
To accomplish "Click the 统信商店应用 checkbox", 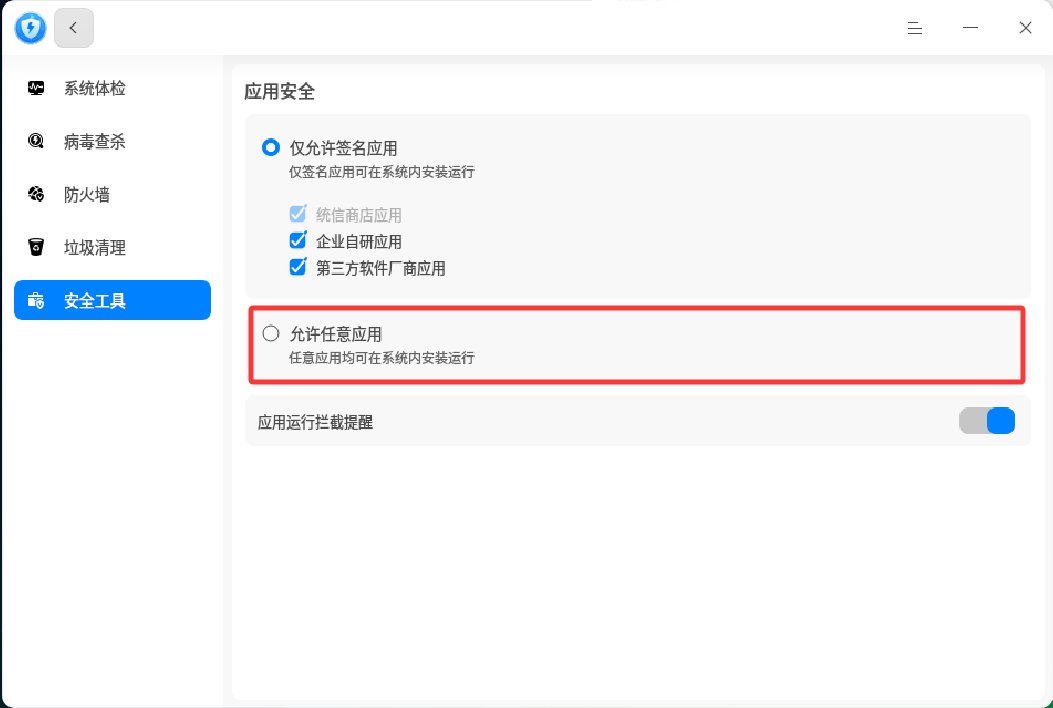I will 297,214.
